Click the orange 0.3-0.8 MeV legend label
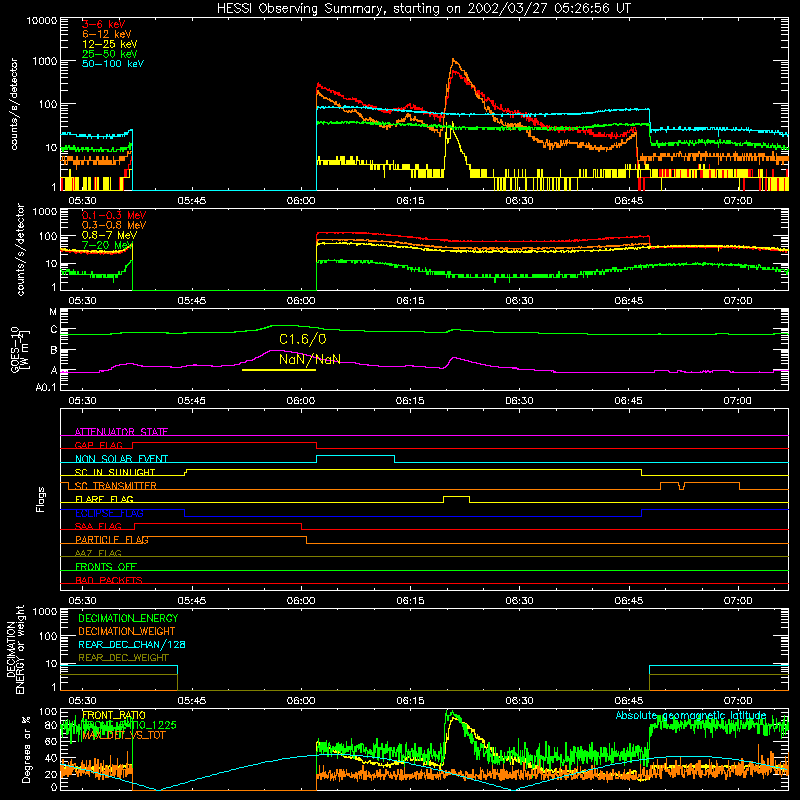The height and width of the screenshot is (800, 800). (114, 225)
